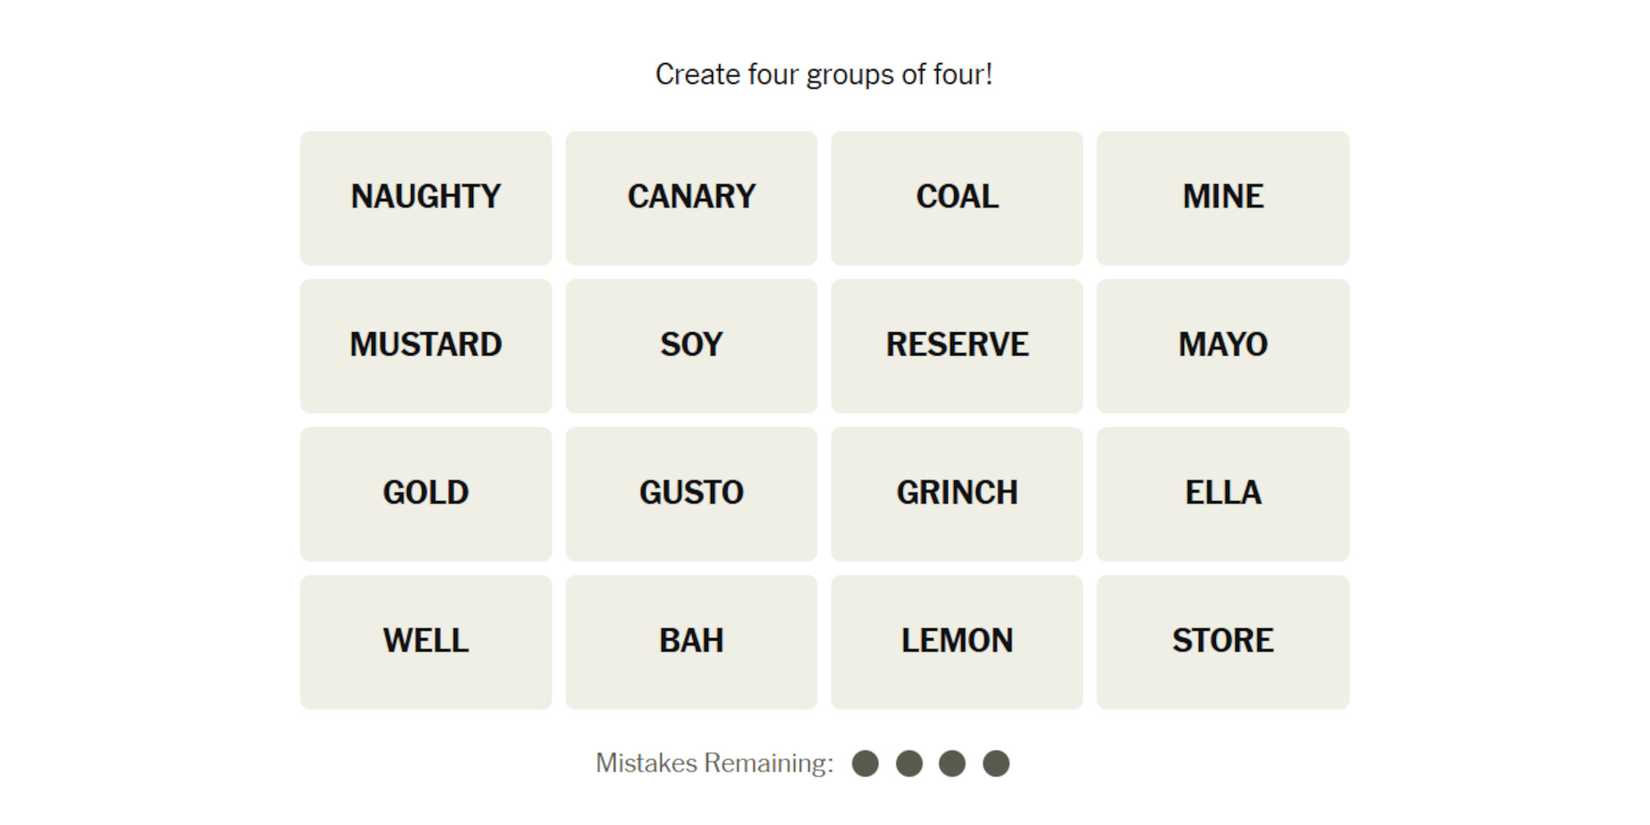Choose the MINE tile

coord(1222,197)
